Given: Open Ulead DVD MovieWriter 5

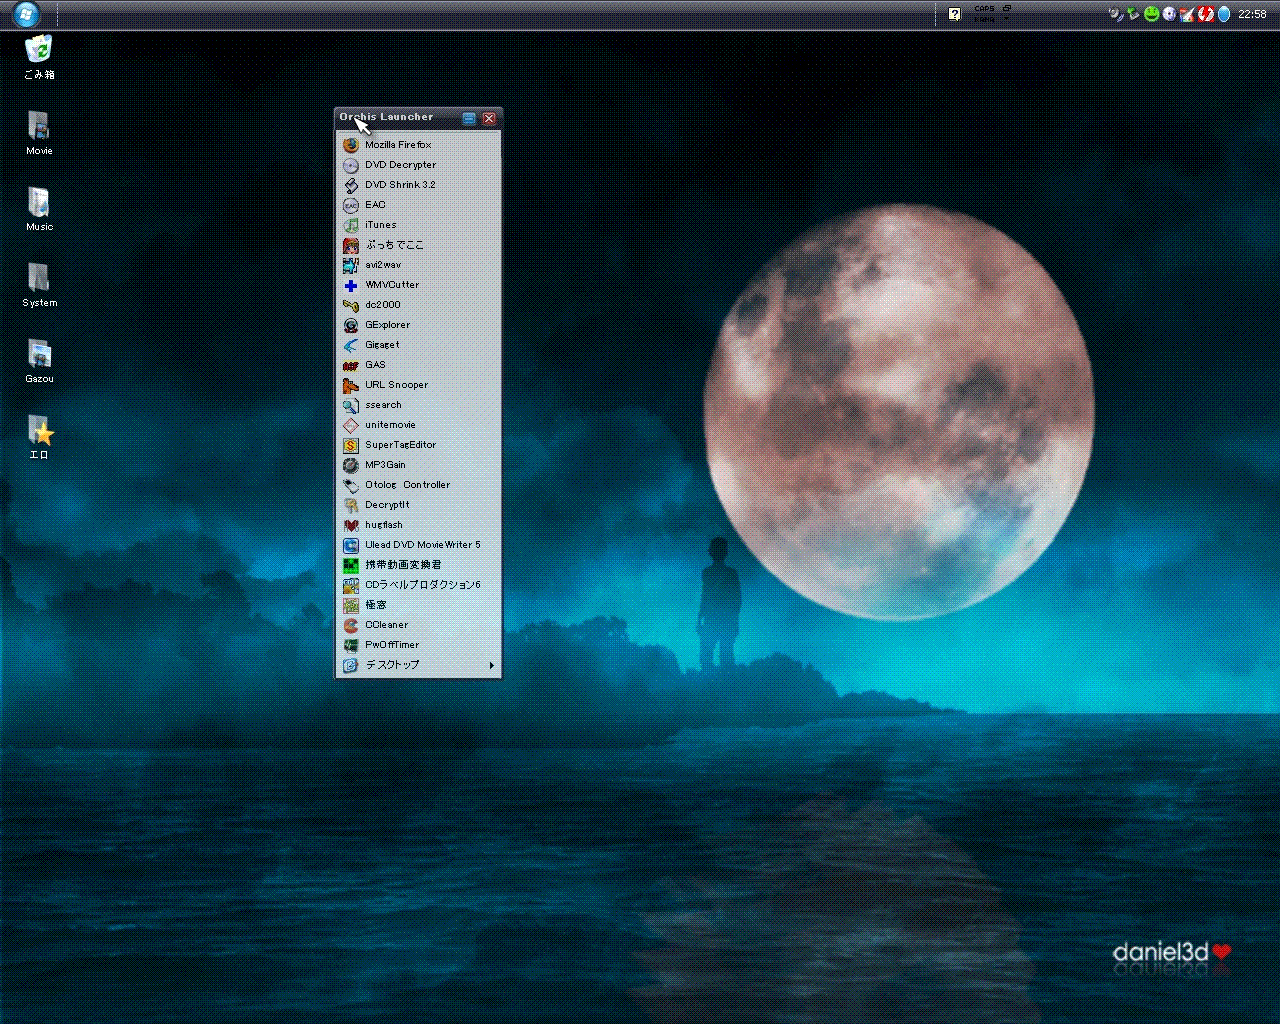Looking at the screenshot, I should tap(418, 545).
